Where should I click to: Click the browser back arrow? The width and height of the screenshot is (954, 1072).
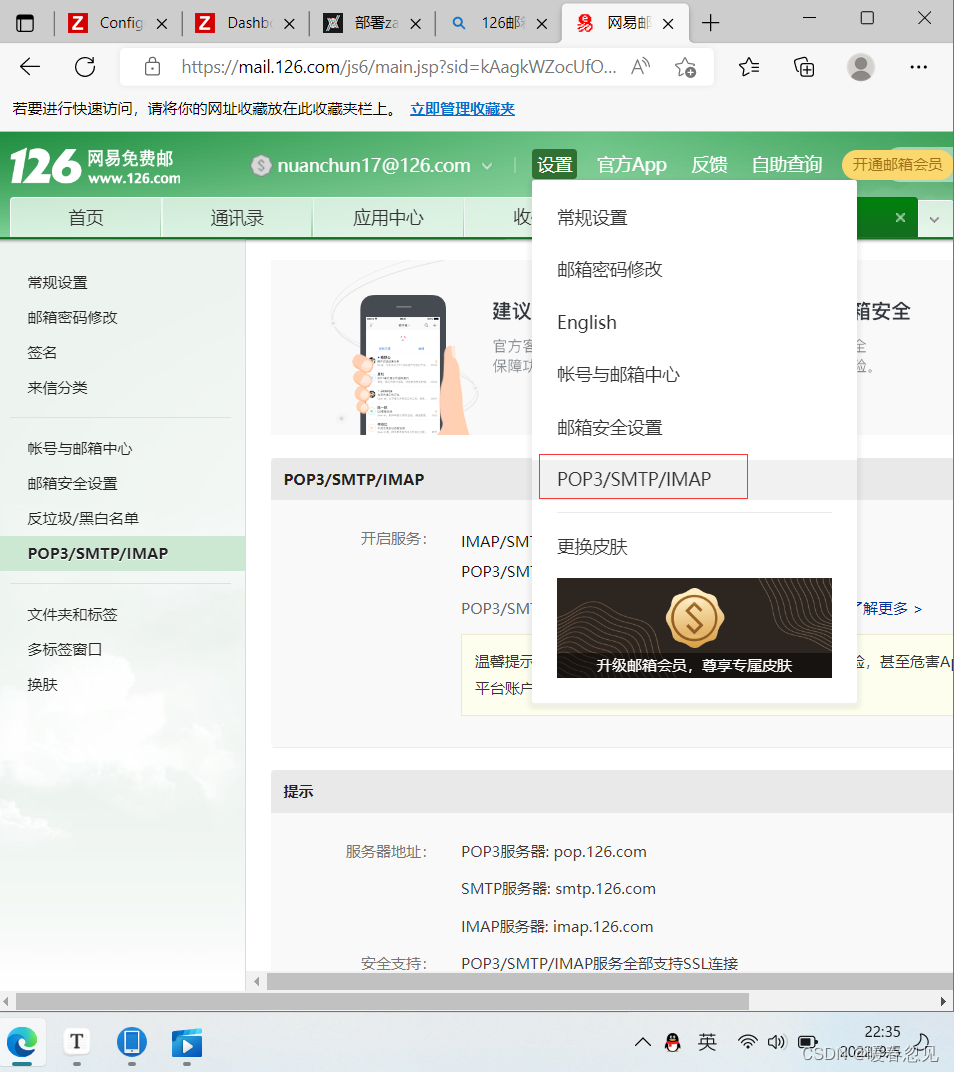click(30, 67)
